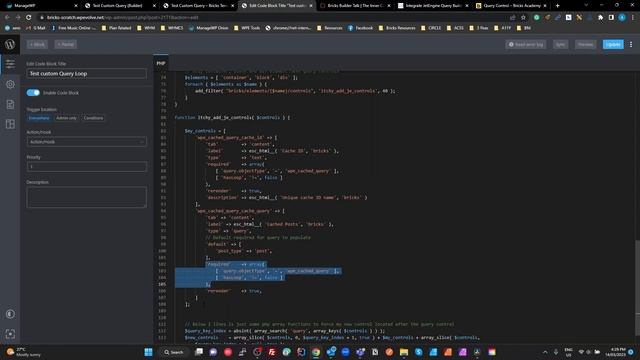Open the Bricks Resources bookmark folder

coord(396,28)
